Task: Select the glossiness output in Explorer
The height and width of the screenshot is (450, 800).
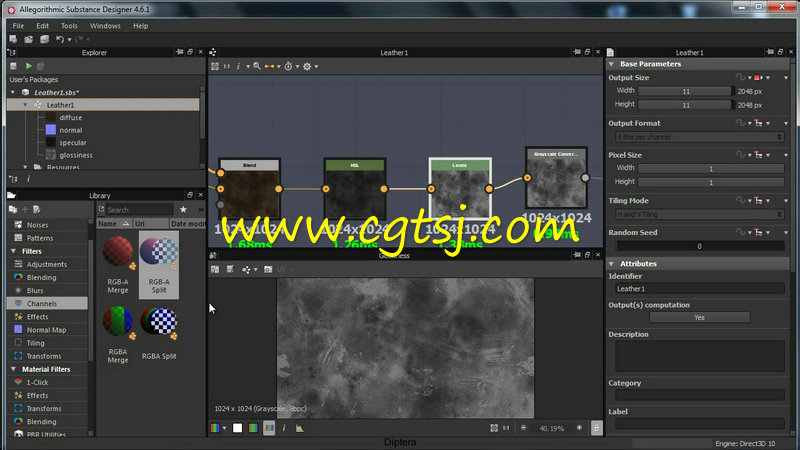Action: pos(76,155)
